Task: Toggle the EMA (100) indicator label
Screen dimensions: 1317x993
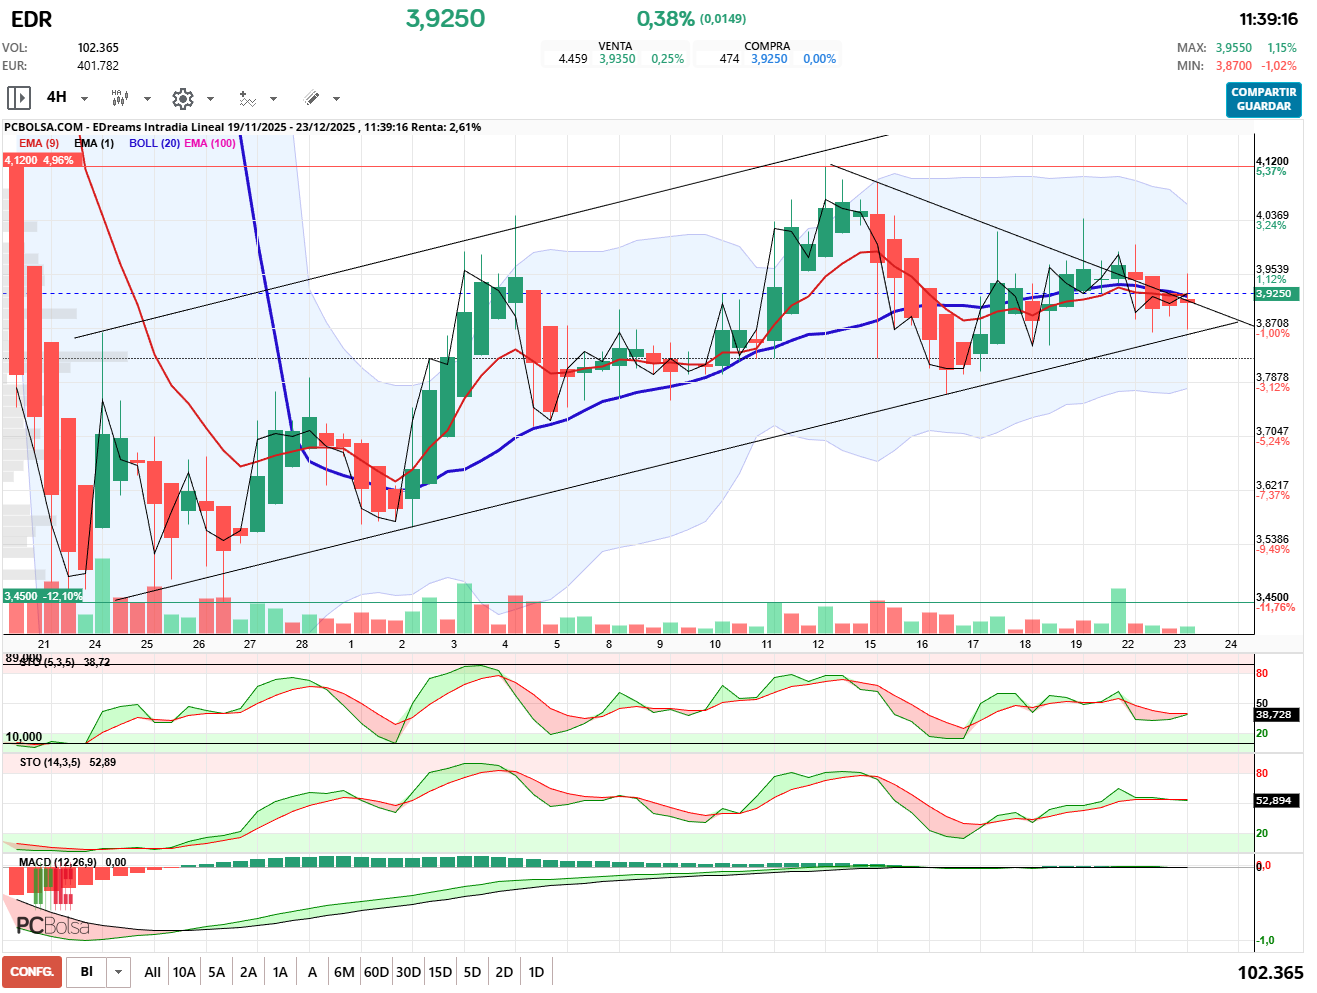Action: coord(210,143)
